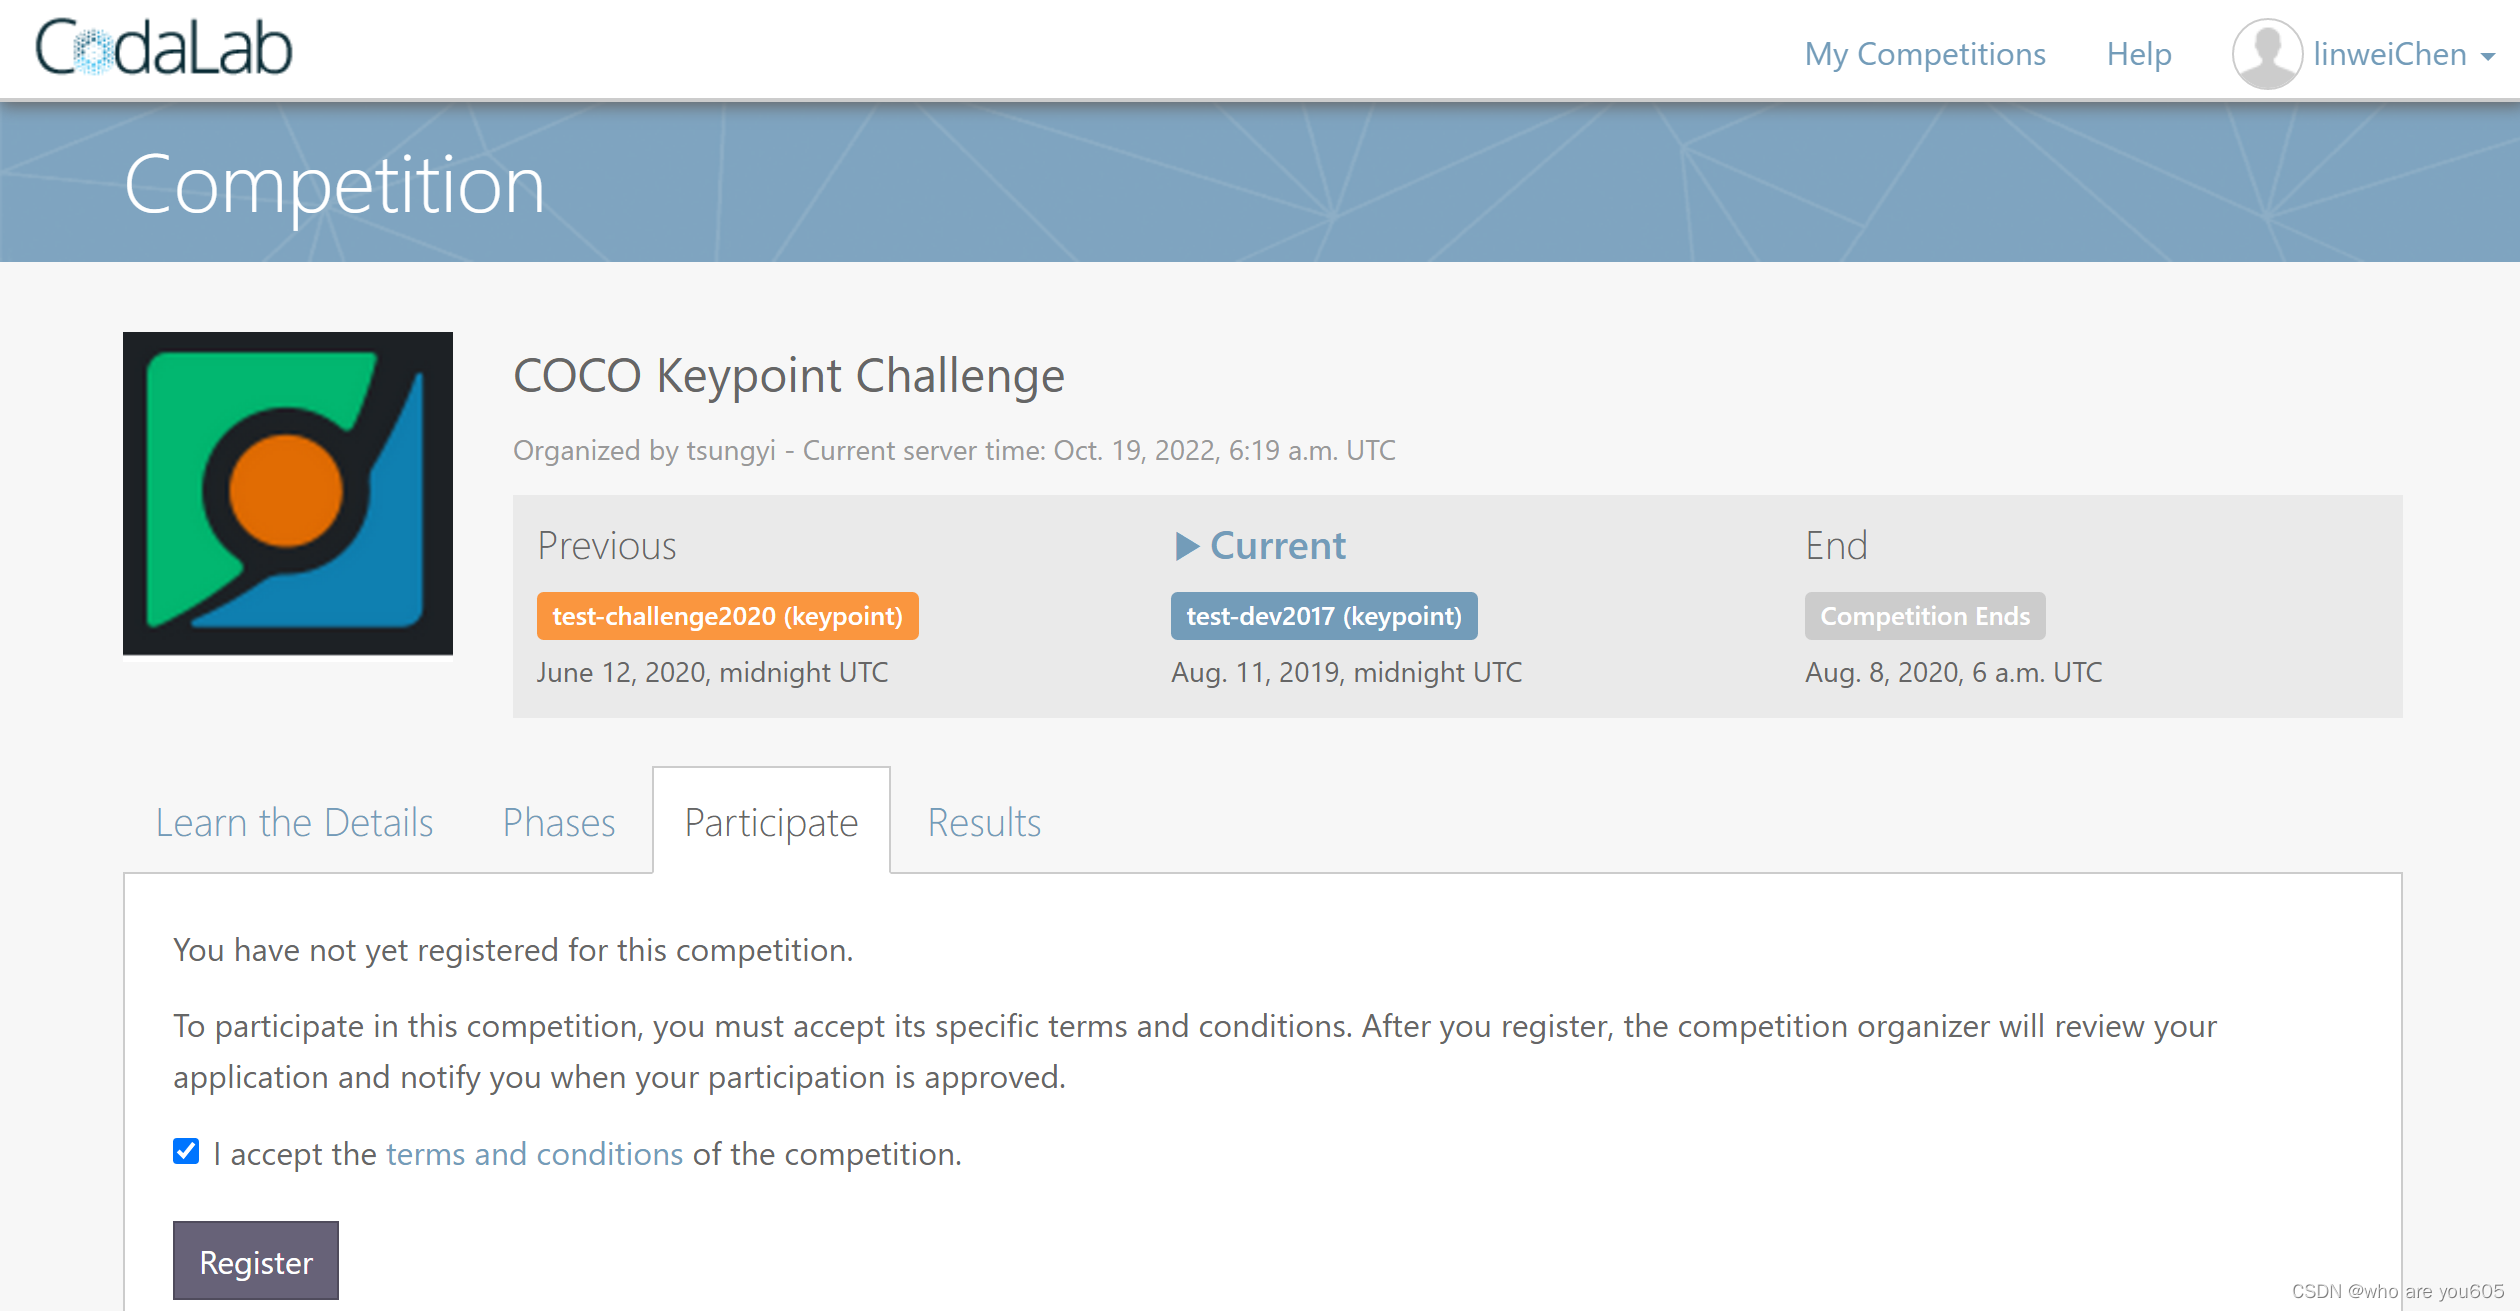The width and height of the screenshot is (2520, 1311).
Task: Open the terms and conditions link
Action: coord(534,1154)
